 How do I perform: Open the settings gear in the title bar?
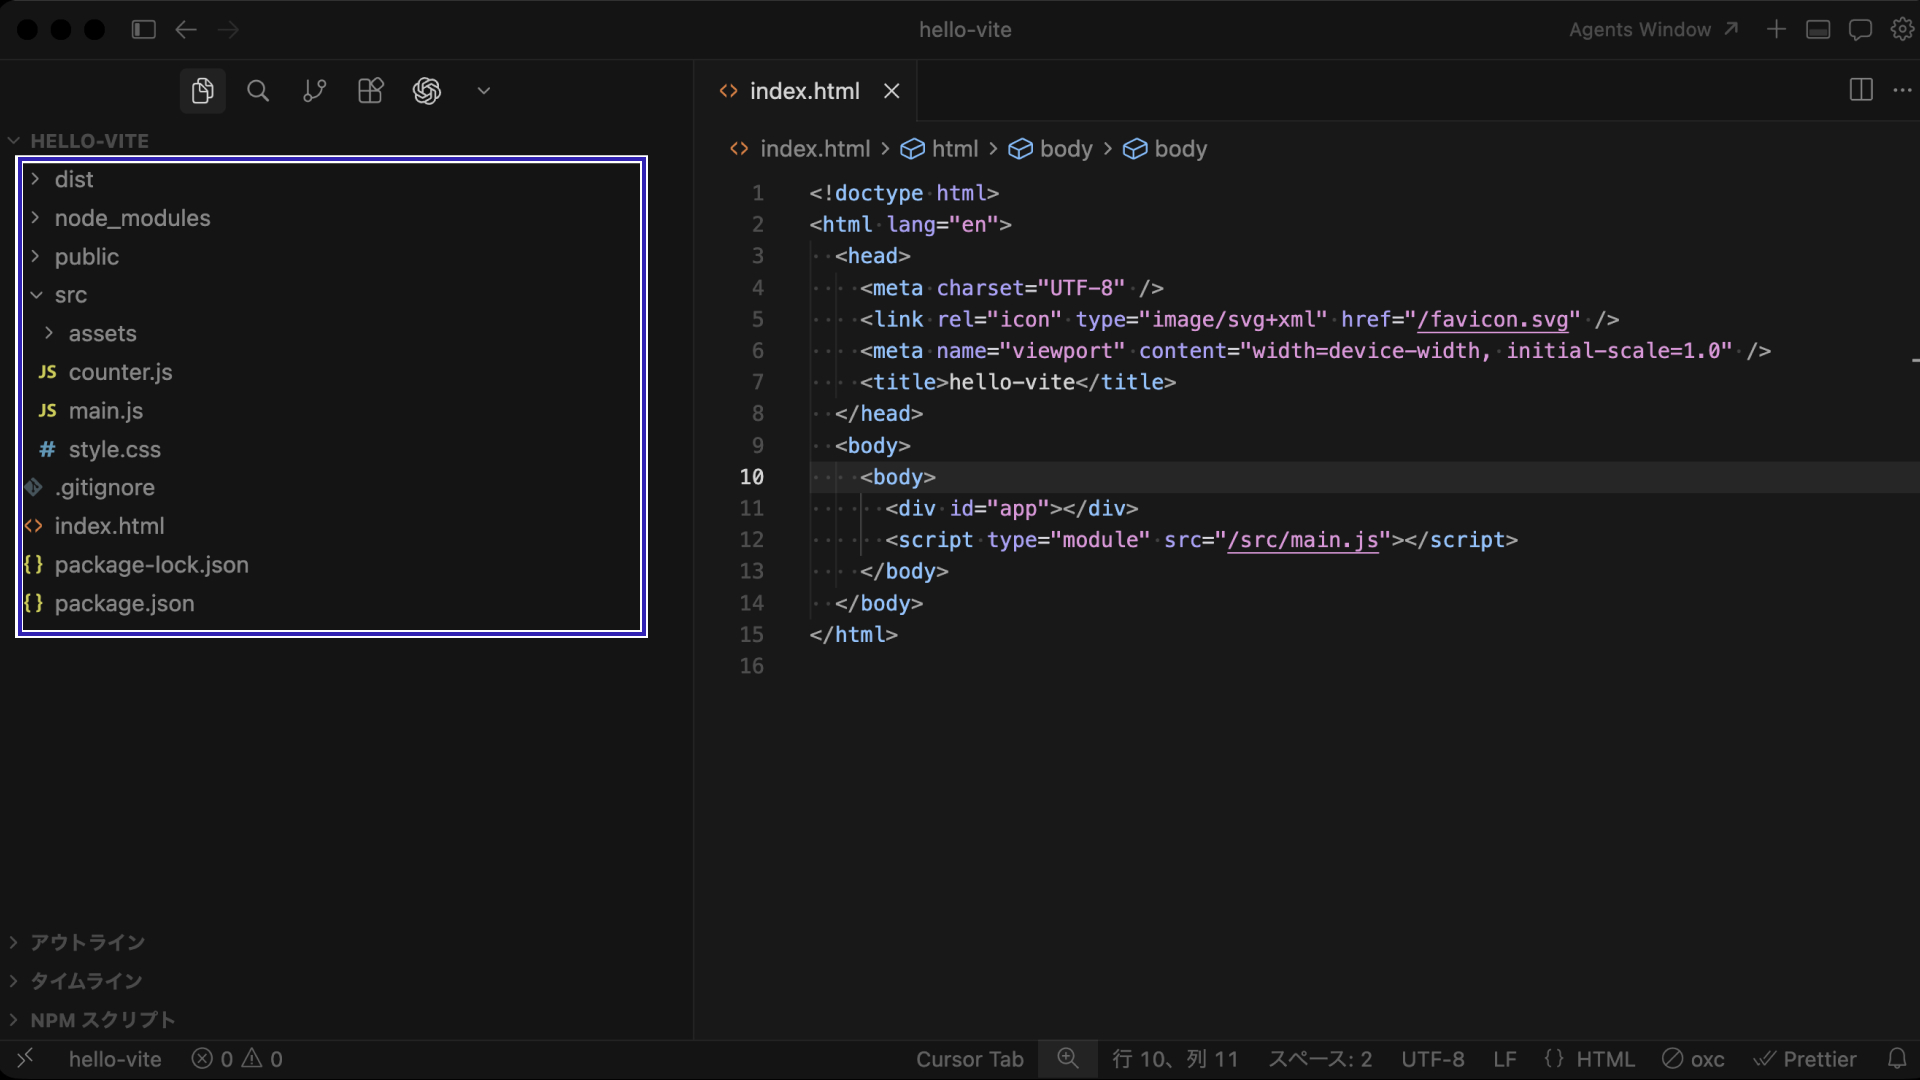click(1901, 29)
